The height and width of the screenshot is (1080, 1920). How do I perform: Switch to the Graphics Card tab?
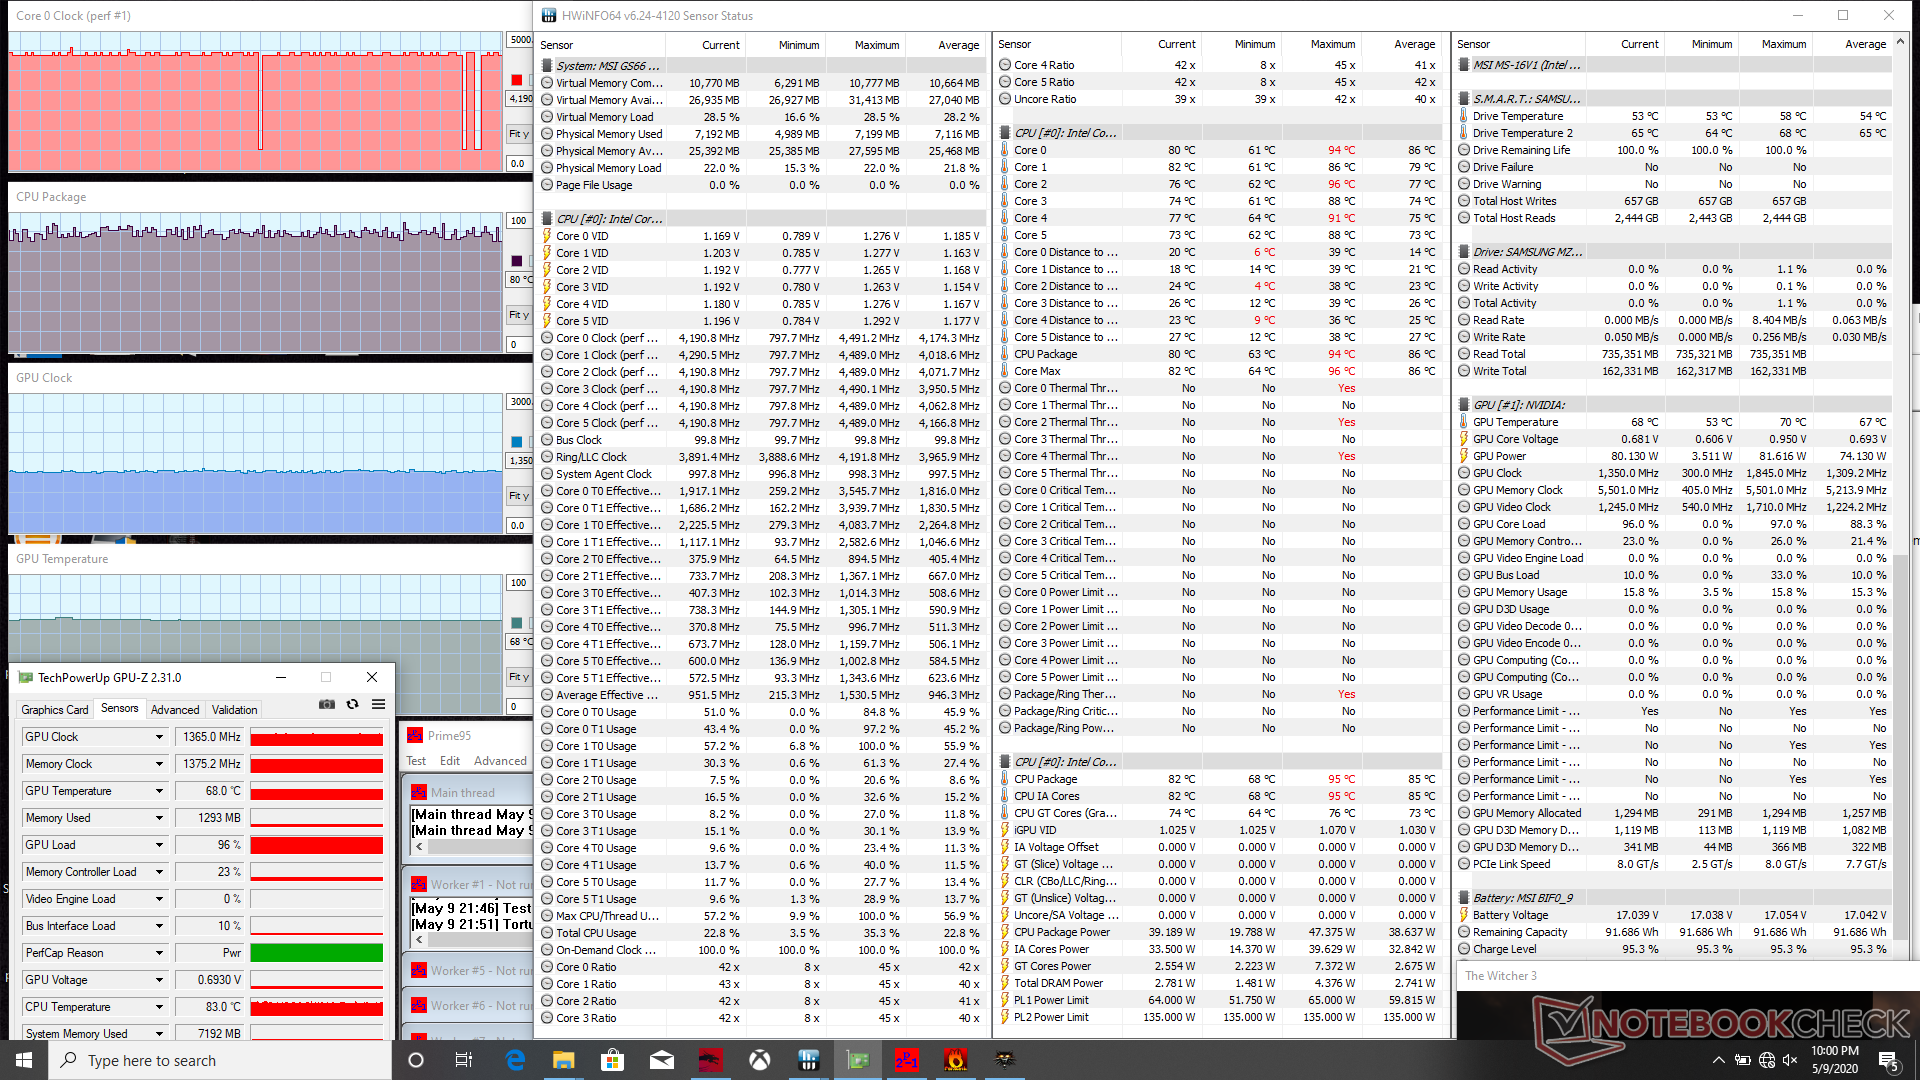click(55, 709)
